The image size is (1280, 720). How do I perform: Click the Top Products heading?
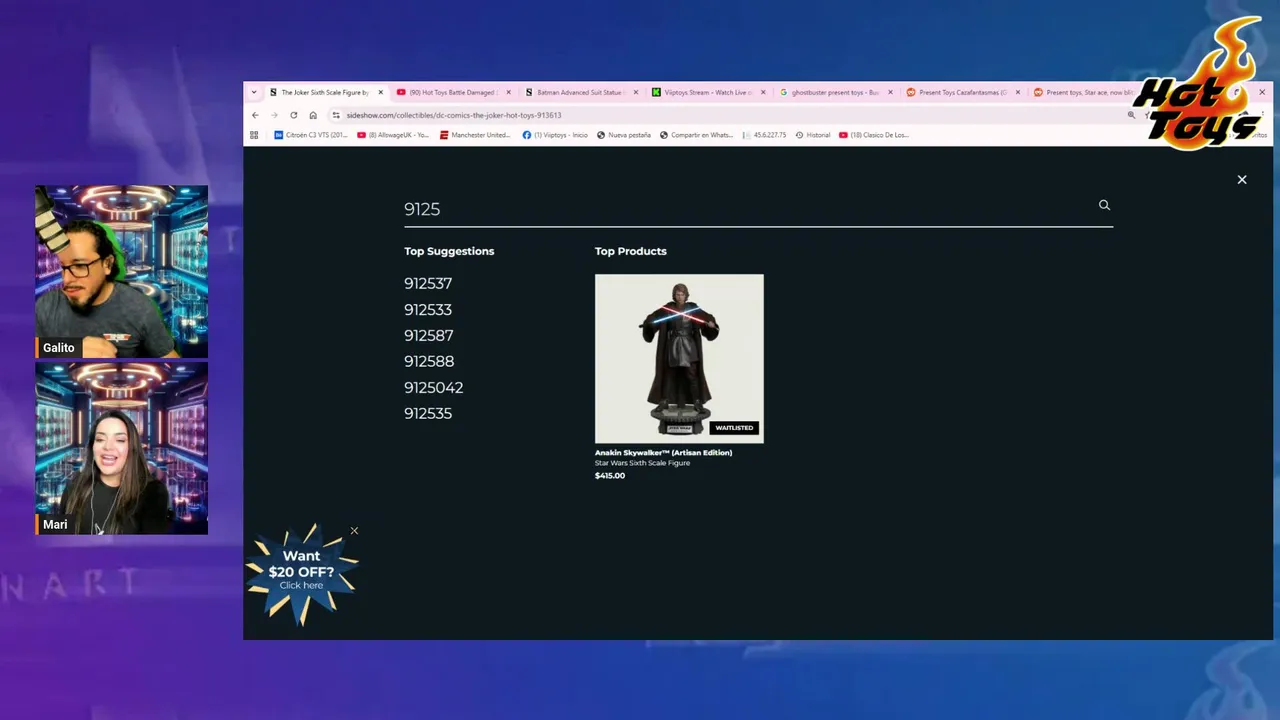coord(630,251)
